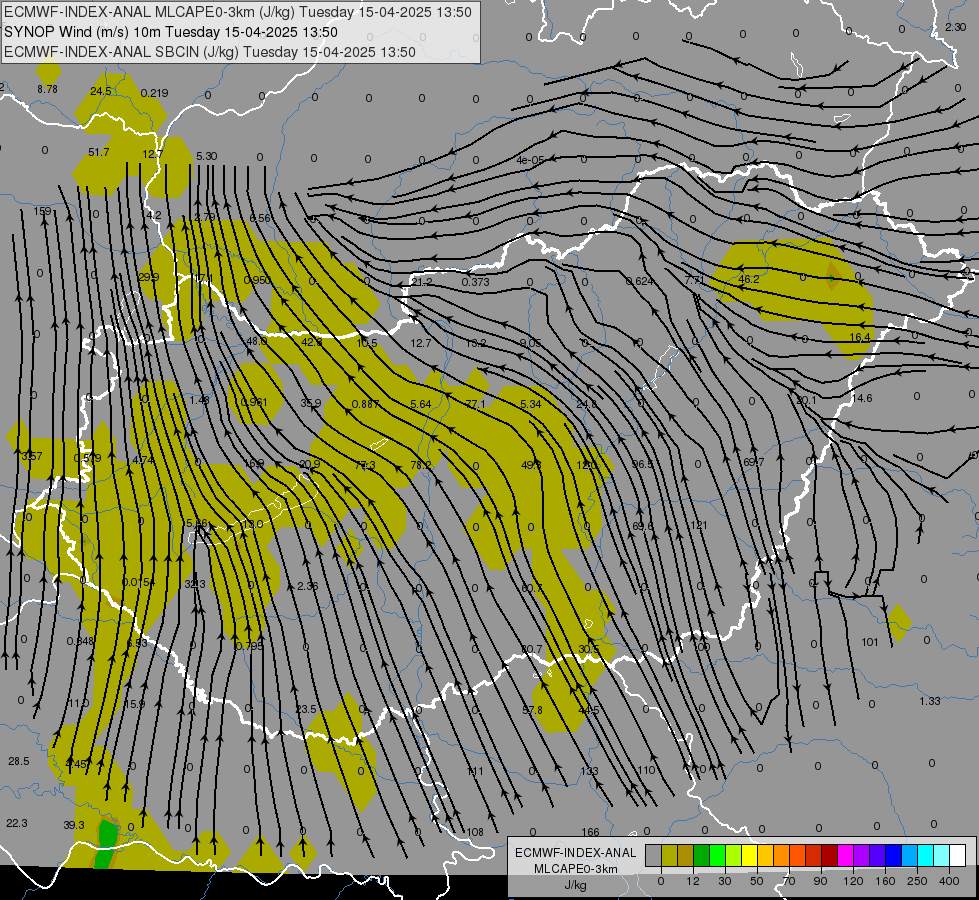Click the map value 28.5

(x=19, y=761)
